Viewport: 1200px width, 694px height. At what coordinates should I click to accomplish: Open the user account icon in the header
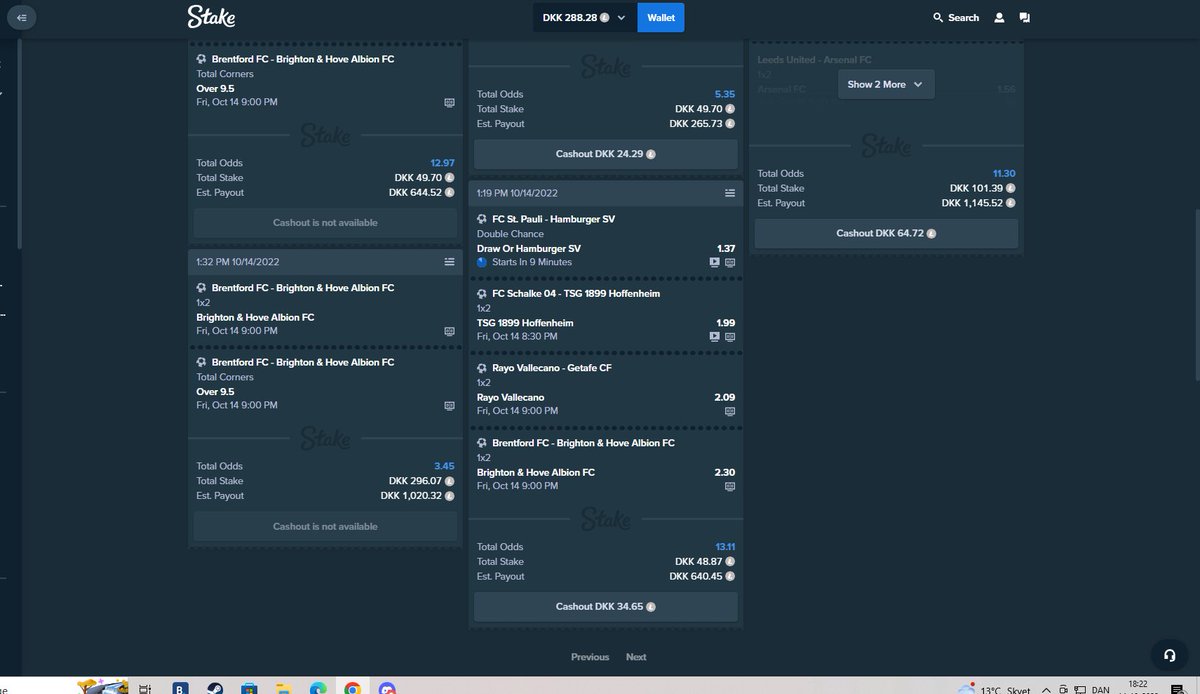pos(999,18)
